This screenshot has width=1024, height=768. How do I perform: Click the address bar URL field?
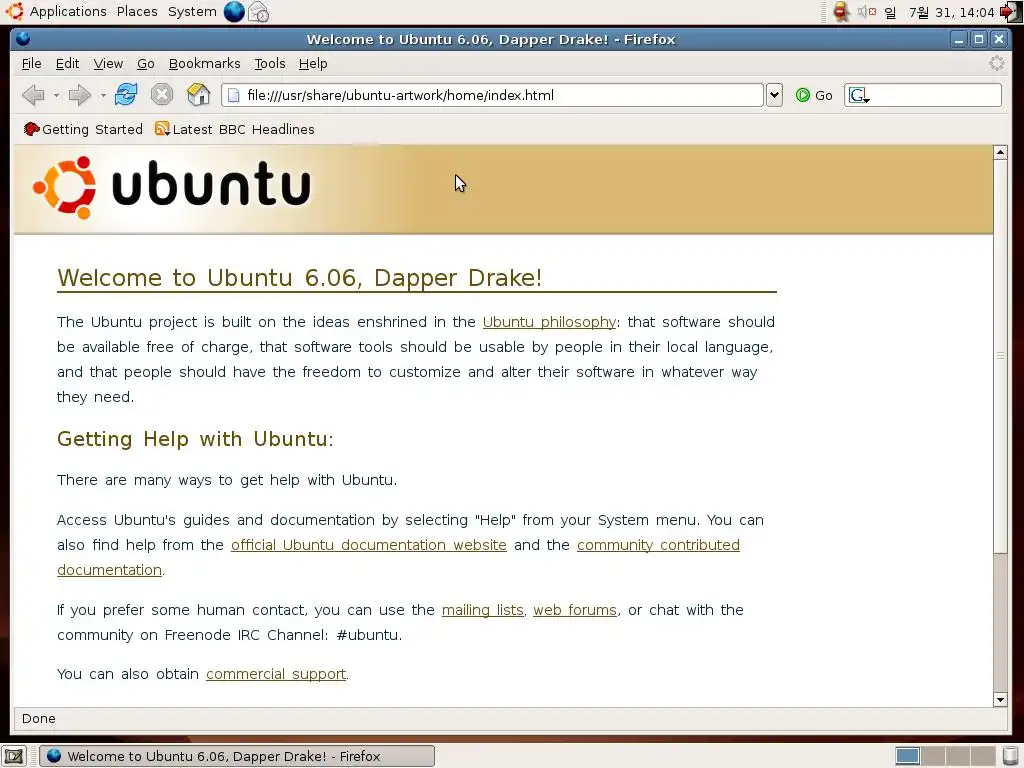click(x=492, y=95)
